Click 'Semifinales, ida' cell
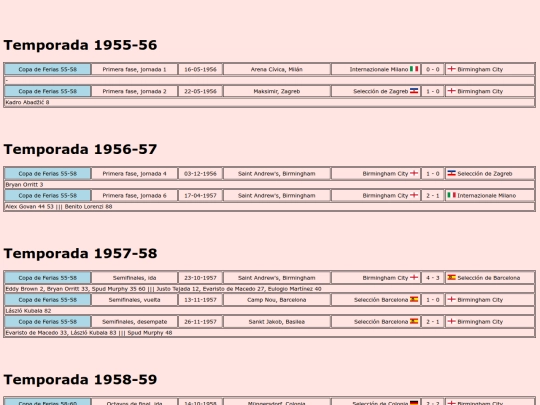The width and height of the screenshot is (540, 405). (x=135, y=278)
